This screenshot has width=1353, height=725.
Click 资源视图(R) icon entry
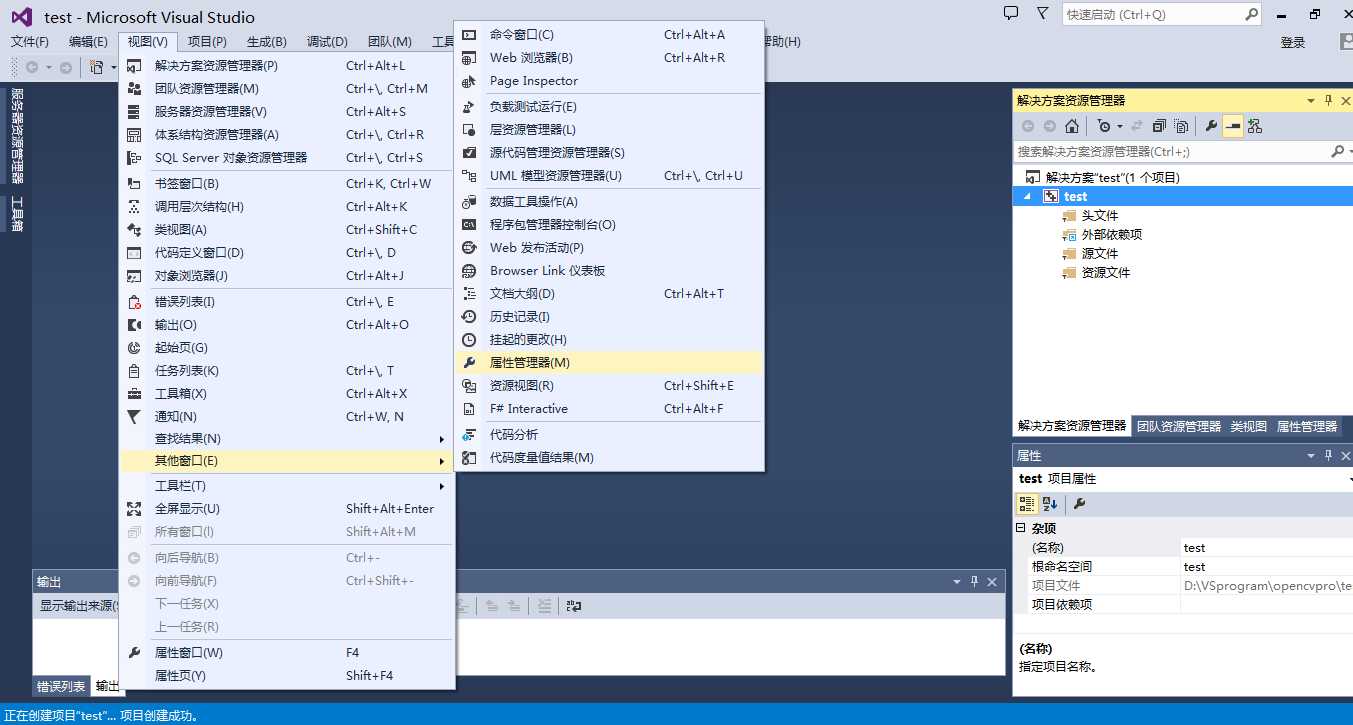[609, 386]
